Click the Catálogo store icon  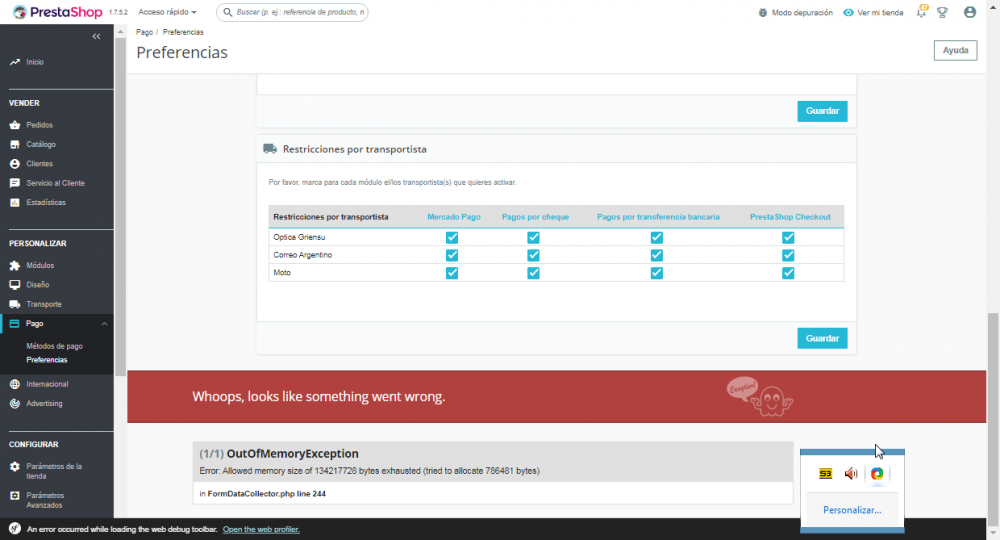pyautogui.click(x=15, y=144)
